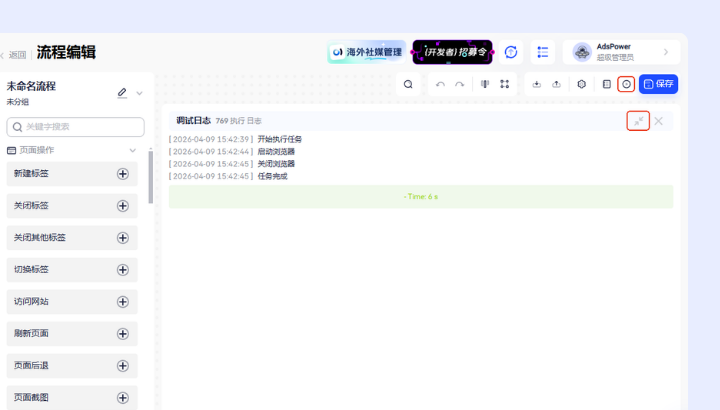Image resolution: width=720 pixels, height=410 pixels.
Task: Redo the last flow edit
Action: tap(460, 84)
